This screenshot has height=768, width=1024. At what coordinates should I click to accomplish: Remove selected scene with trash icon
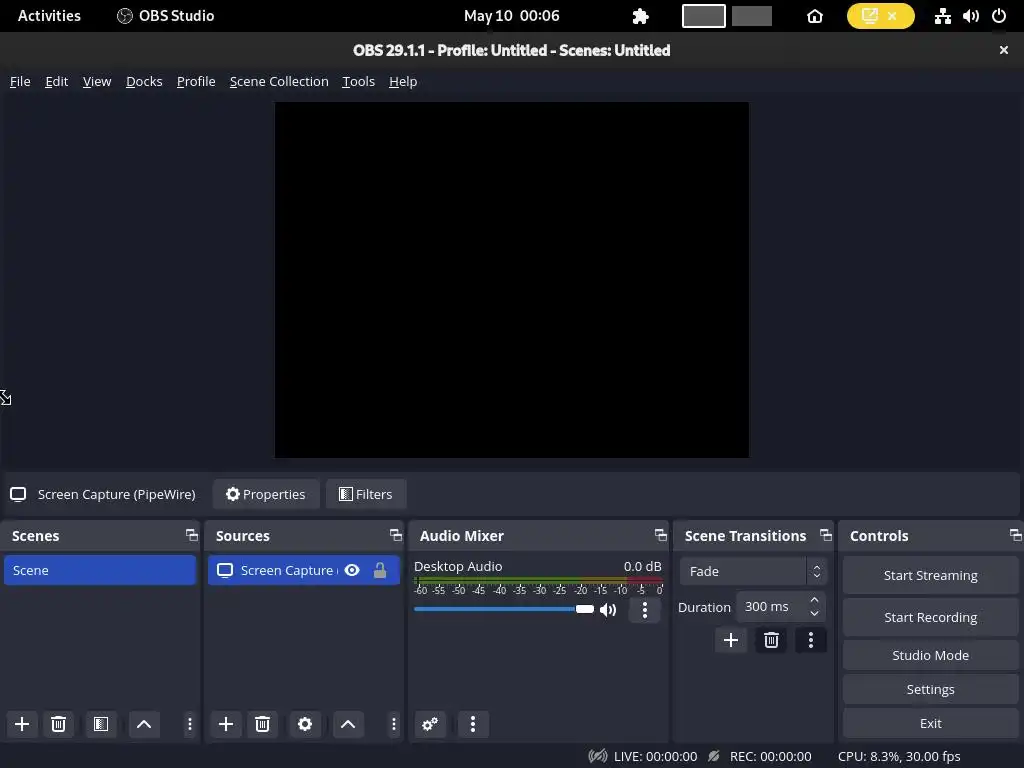[58, 724]
